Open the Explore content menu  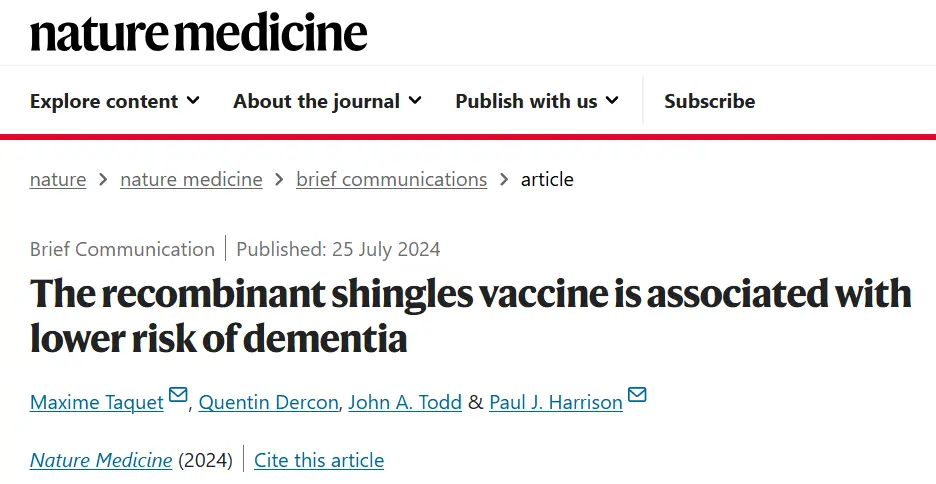pyautogui.click(x=115, y=101)
